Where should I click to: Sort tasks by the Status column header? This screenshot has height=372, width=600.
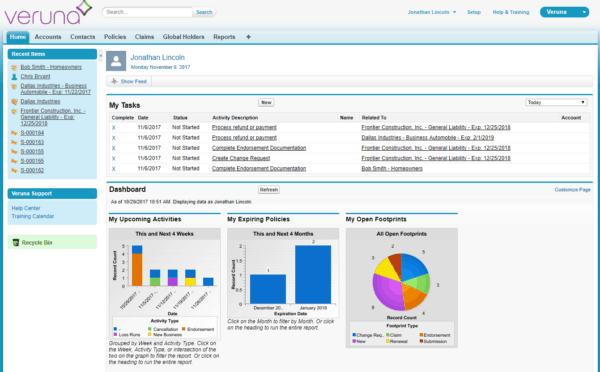[180, 118]
